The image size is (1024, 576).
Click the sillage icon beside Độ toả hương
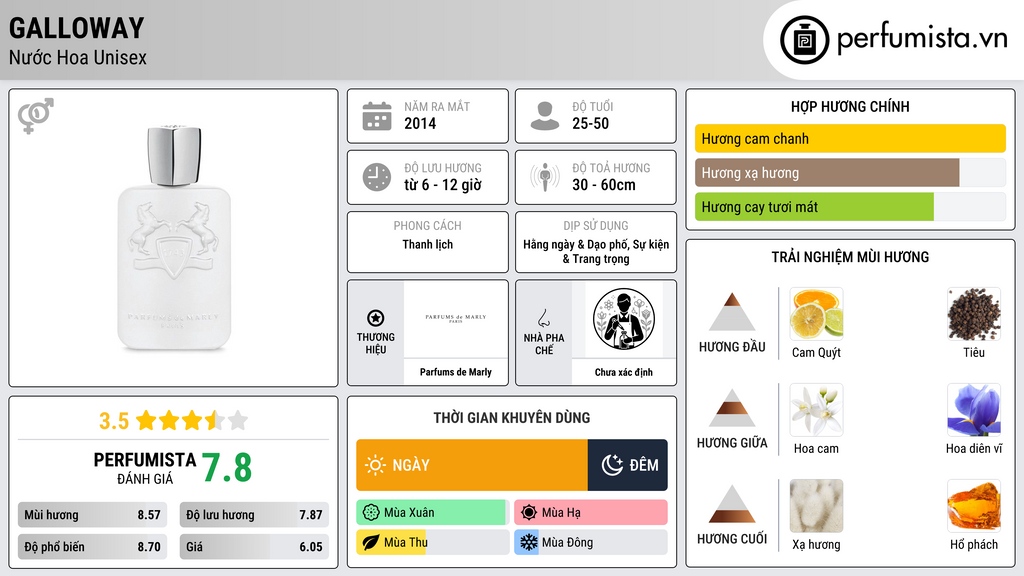[x=545, y=177]
